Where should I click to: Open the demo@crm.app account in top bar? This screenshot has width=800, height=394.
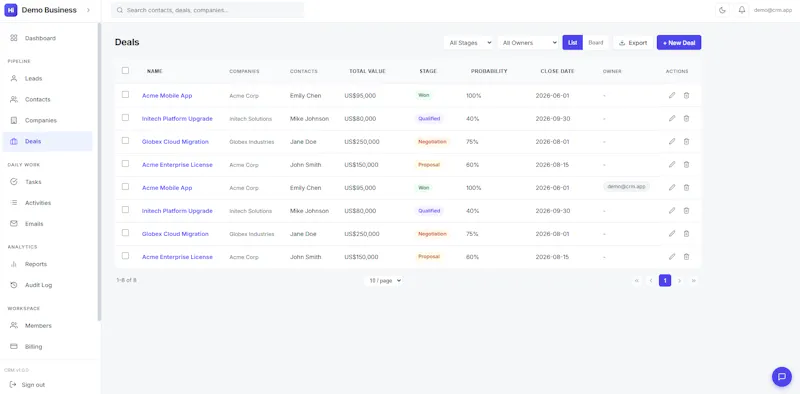(773, 10)
